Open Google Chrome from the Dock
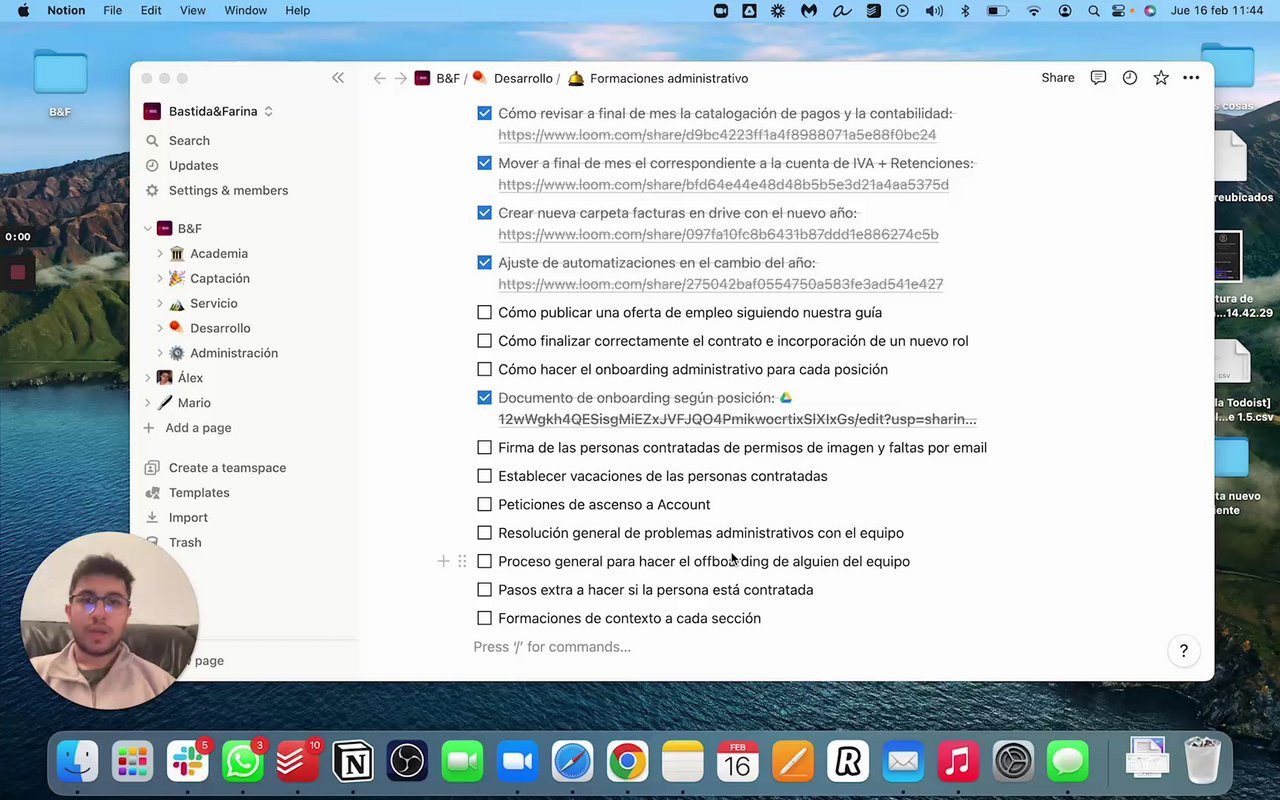The width and height of the screenshot is (1280, 800). (627, 763)
